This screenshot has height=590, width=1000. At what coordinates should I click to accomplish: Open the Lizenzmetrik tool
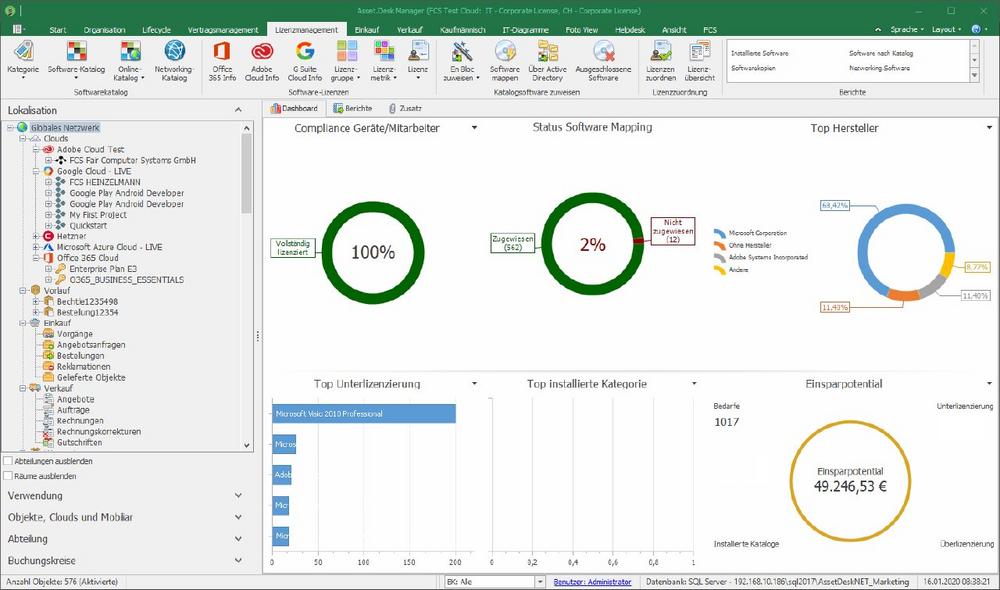point(384,60)
